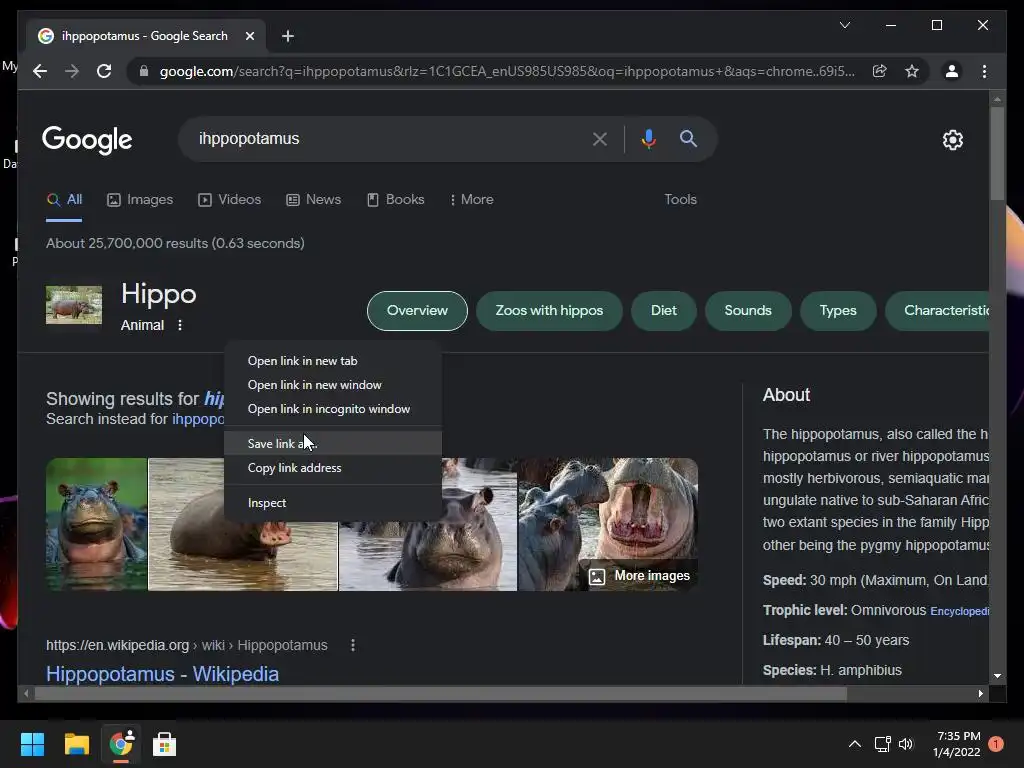This screenshot has width=1024, height=768.
Task: Open the first hippo image on the left
Action: point(97,524)
